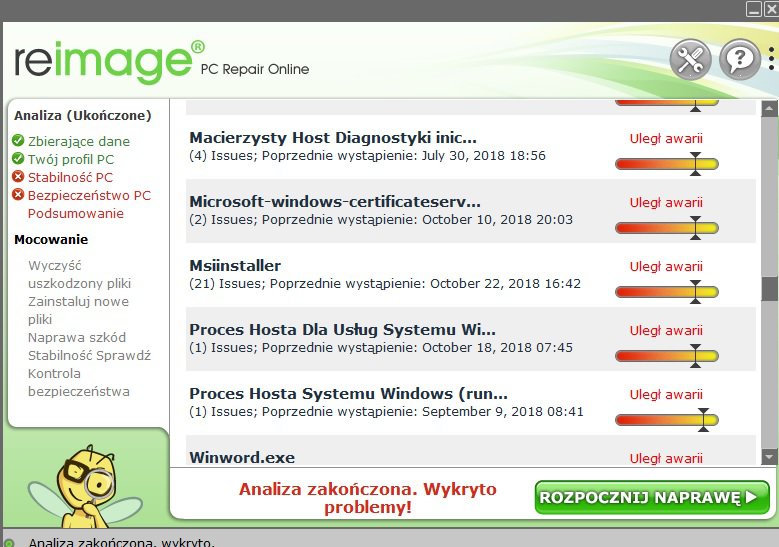
Task: Open the help question mark icon
Action: point(739,60)
